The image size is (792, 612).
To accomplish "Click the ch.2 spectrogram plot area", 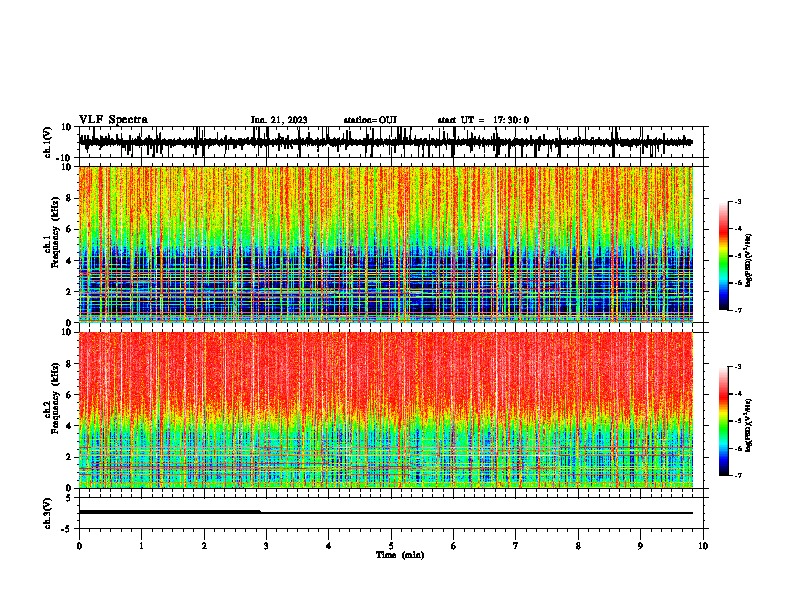I will [x=385, y=410].
